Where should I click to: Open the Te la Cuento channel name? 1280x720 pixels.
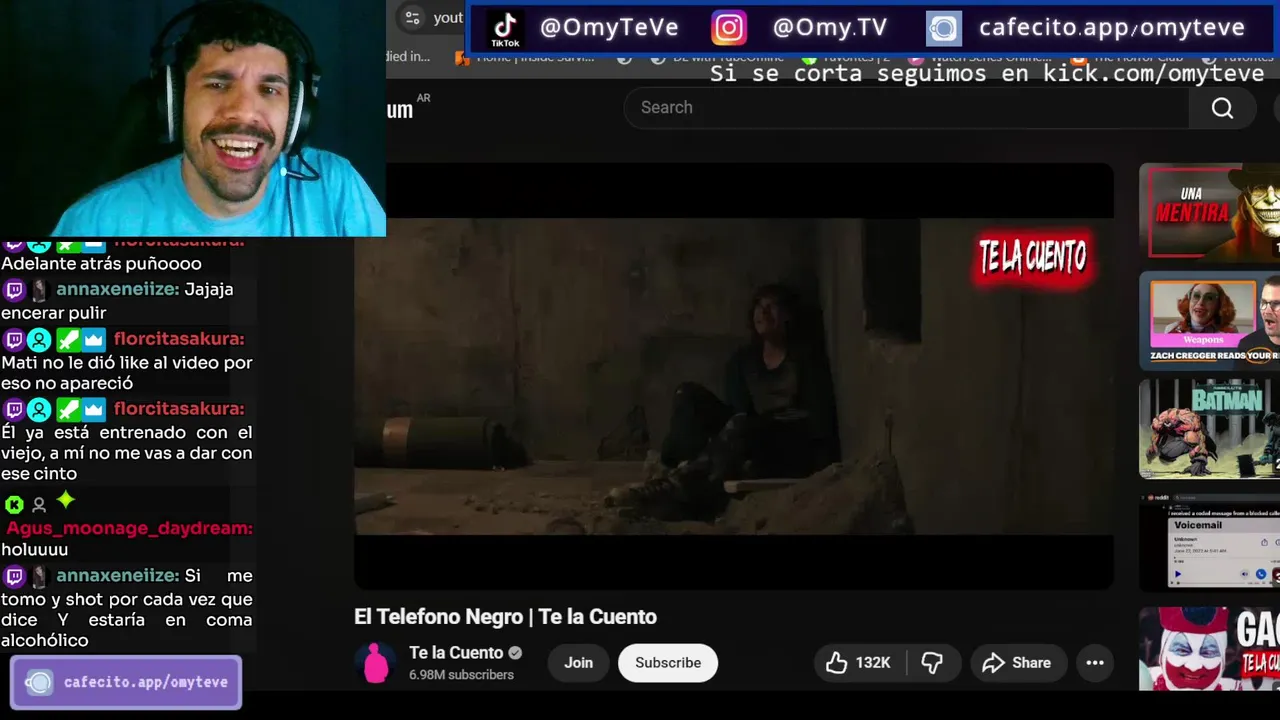coord(456,653)
